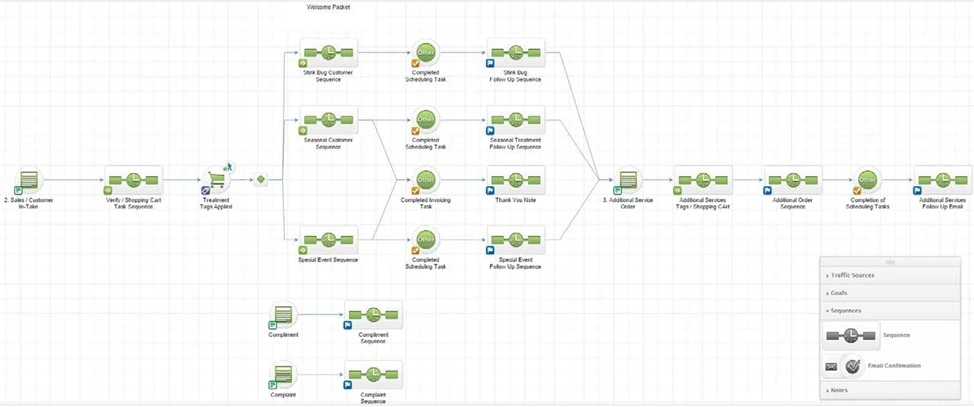Open the Special Event Sequence node
Viewport: 974px width, 407px height.
click(329, 240)
